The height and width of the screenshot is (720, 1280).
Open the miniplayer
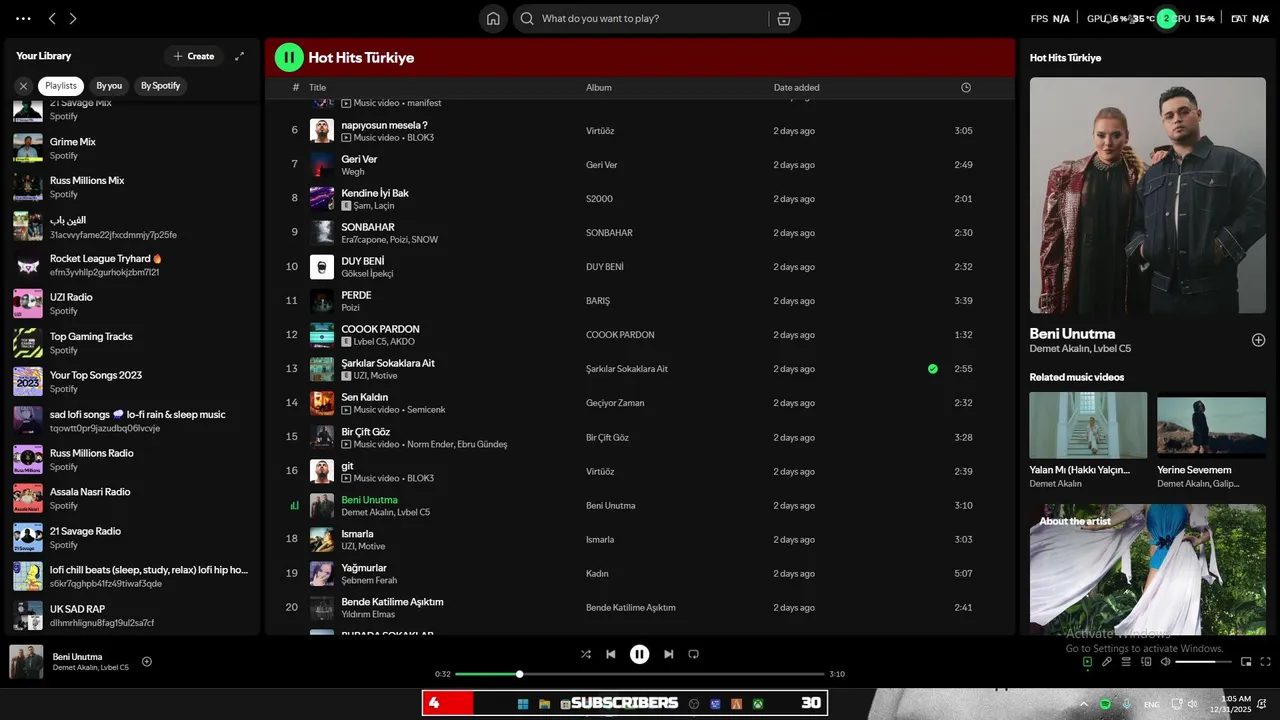(x=1246, y=661)
